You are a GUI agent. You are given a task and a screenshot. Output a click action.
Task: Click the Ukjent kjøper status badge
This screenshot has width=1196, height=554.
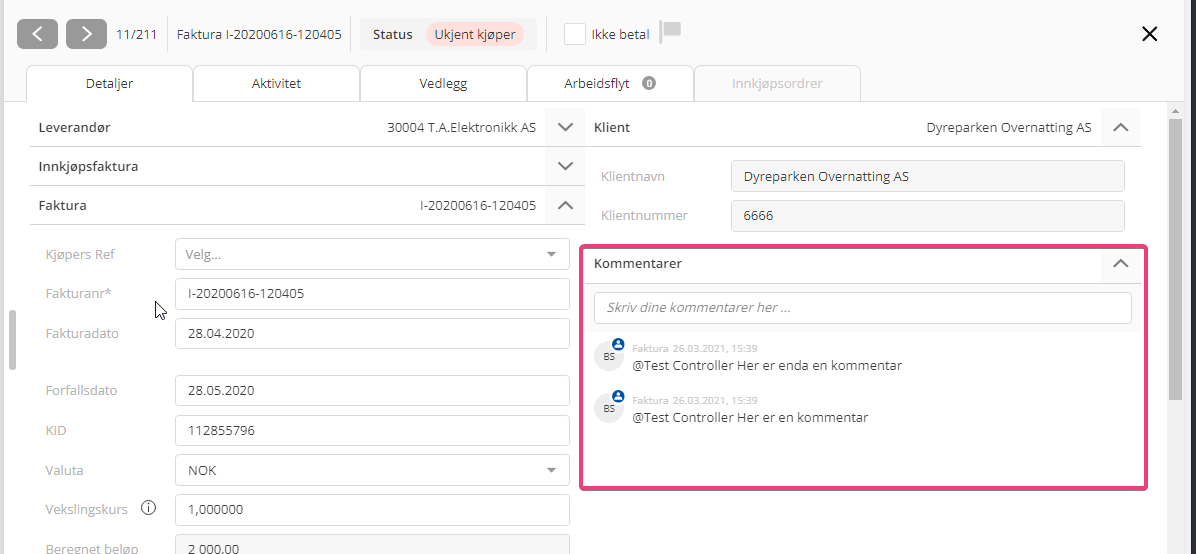[475, 34]
